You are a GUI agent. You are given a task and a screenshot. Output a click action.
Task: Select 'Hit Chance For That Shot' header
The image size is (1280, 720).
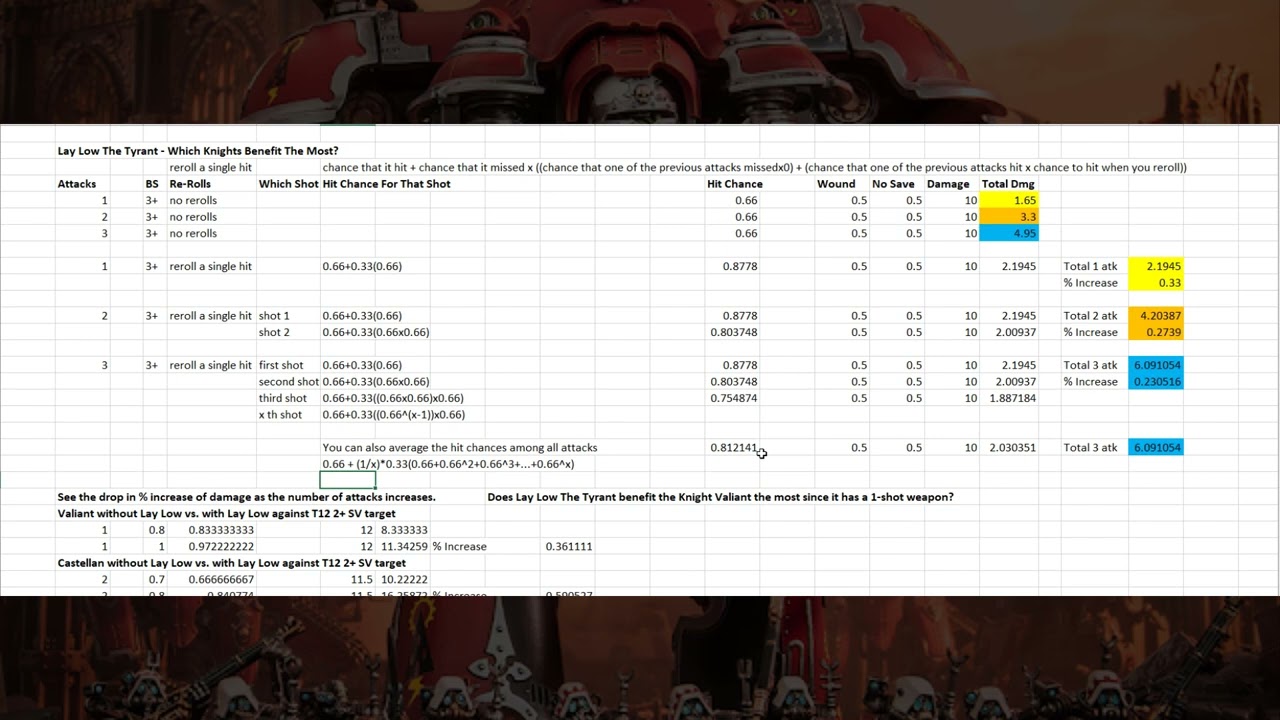pos(386,184)
